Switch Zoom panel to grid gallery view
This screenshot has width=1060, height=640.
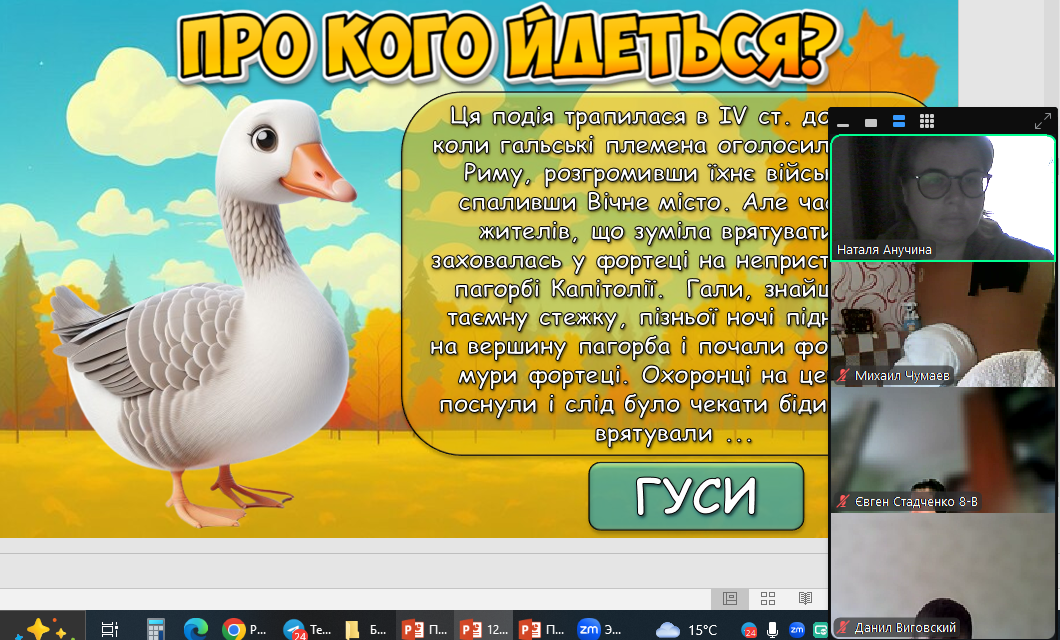pos(927,121)
